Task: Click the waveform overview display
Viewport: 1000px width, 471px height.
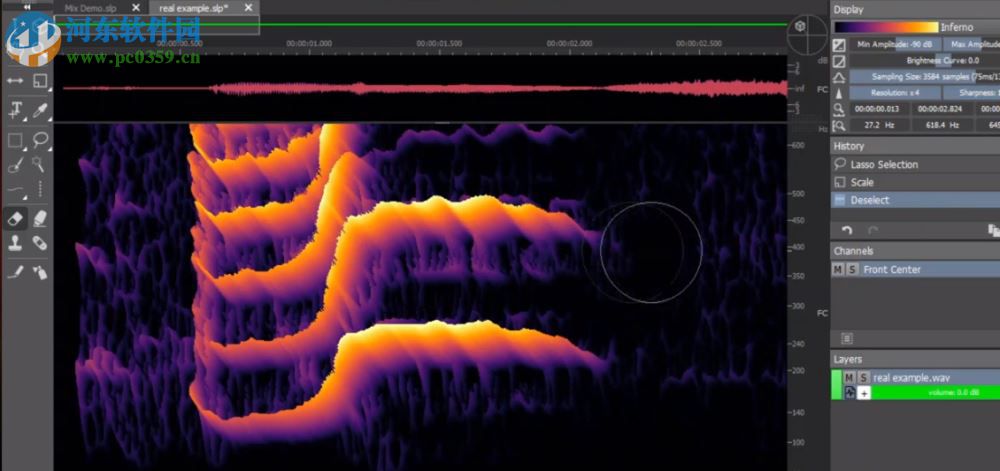Action: [421, 88]
